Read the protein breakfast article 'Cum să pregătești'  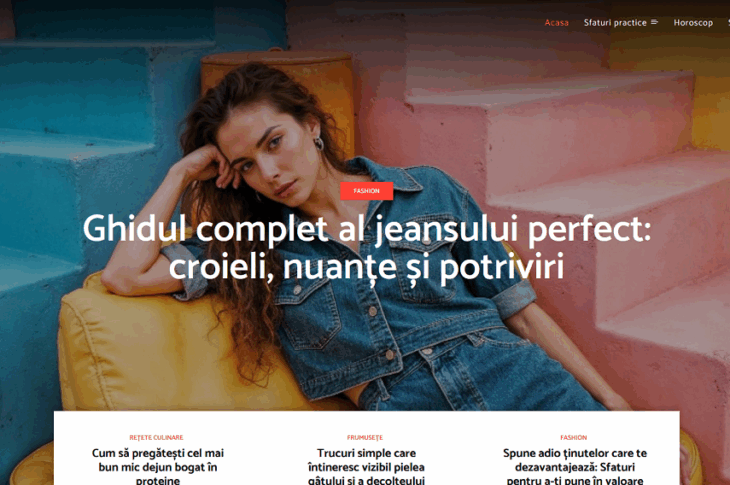coord(158,466)
